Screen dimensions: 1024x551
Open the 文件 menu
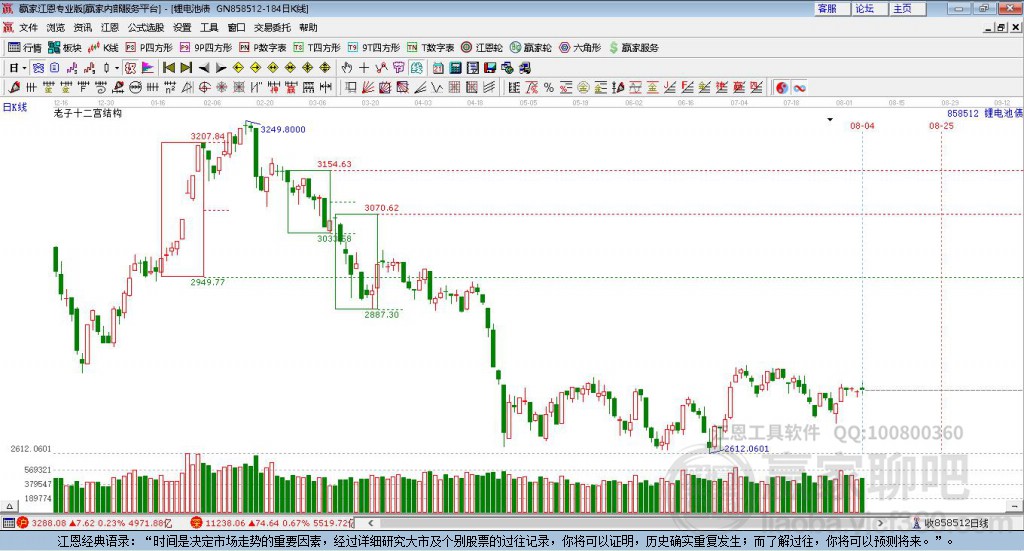28,27
